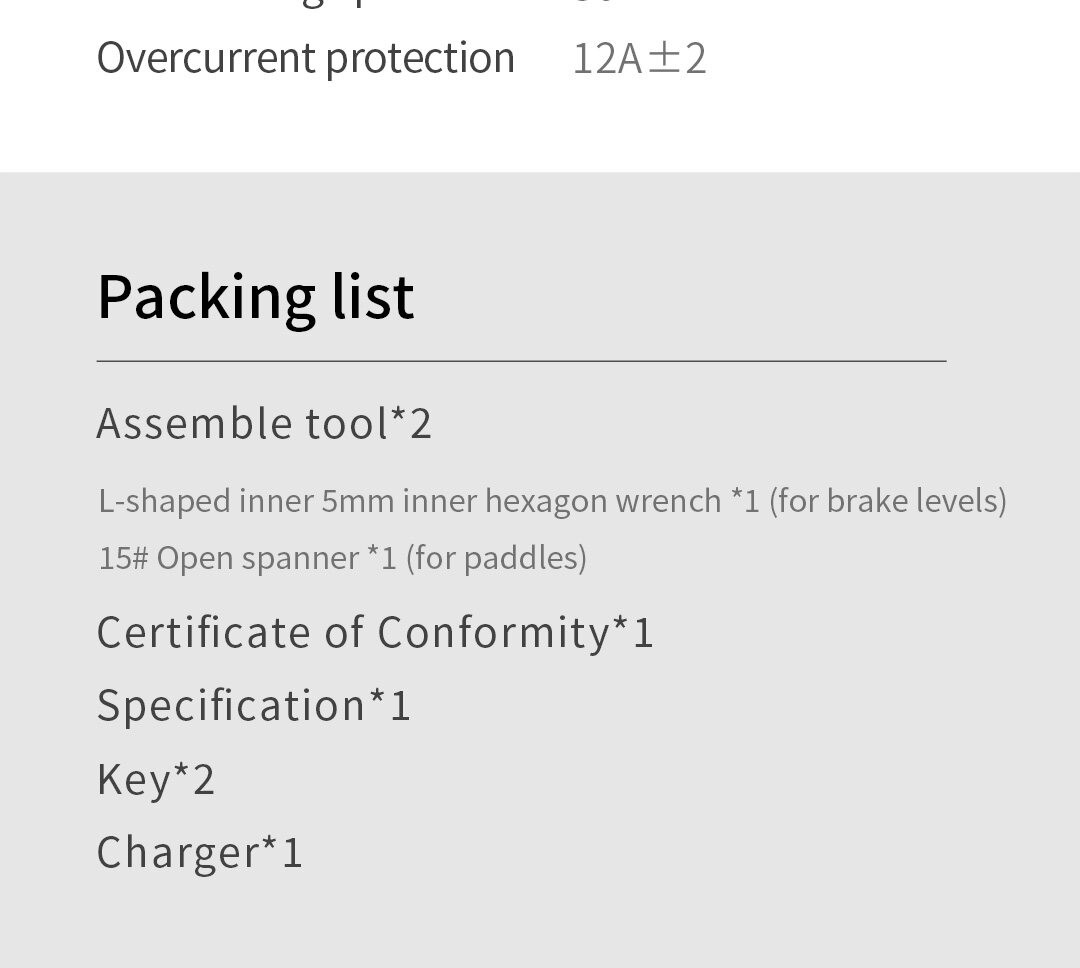Click the 15# Open spanner line
The width and height of the screenshot is (1080, 968).
pyautogui.click(x=343, y=558)
